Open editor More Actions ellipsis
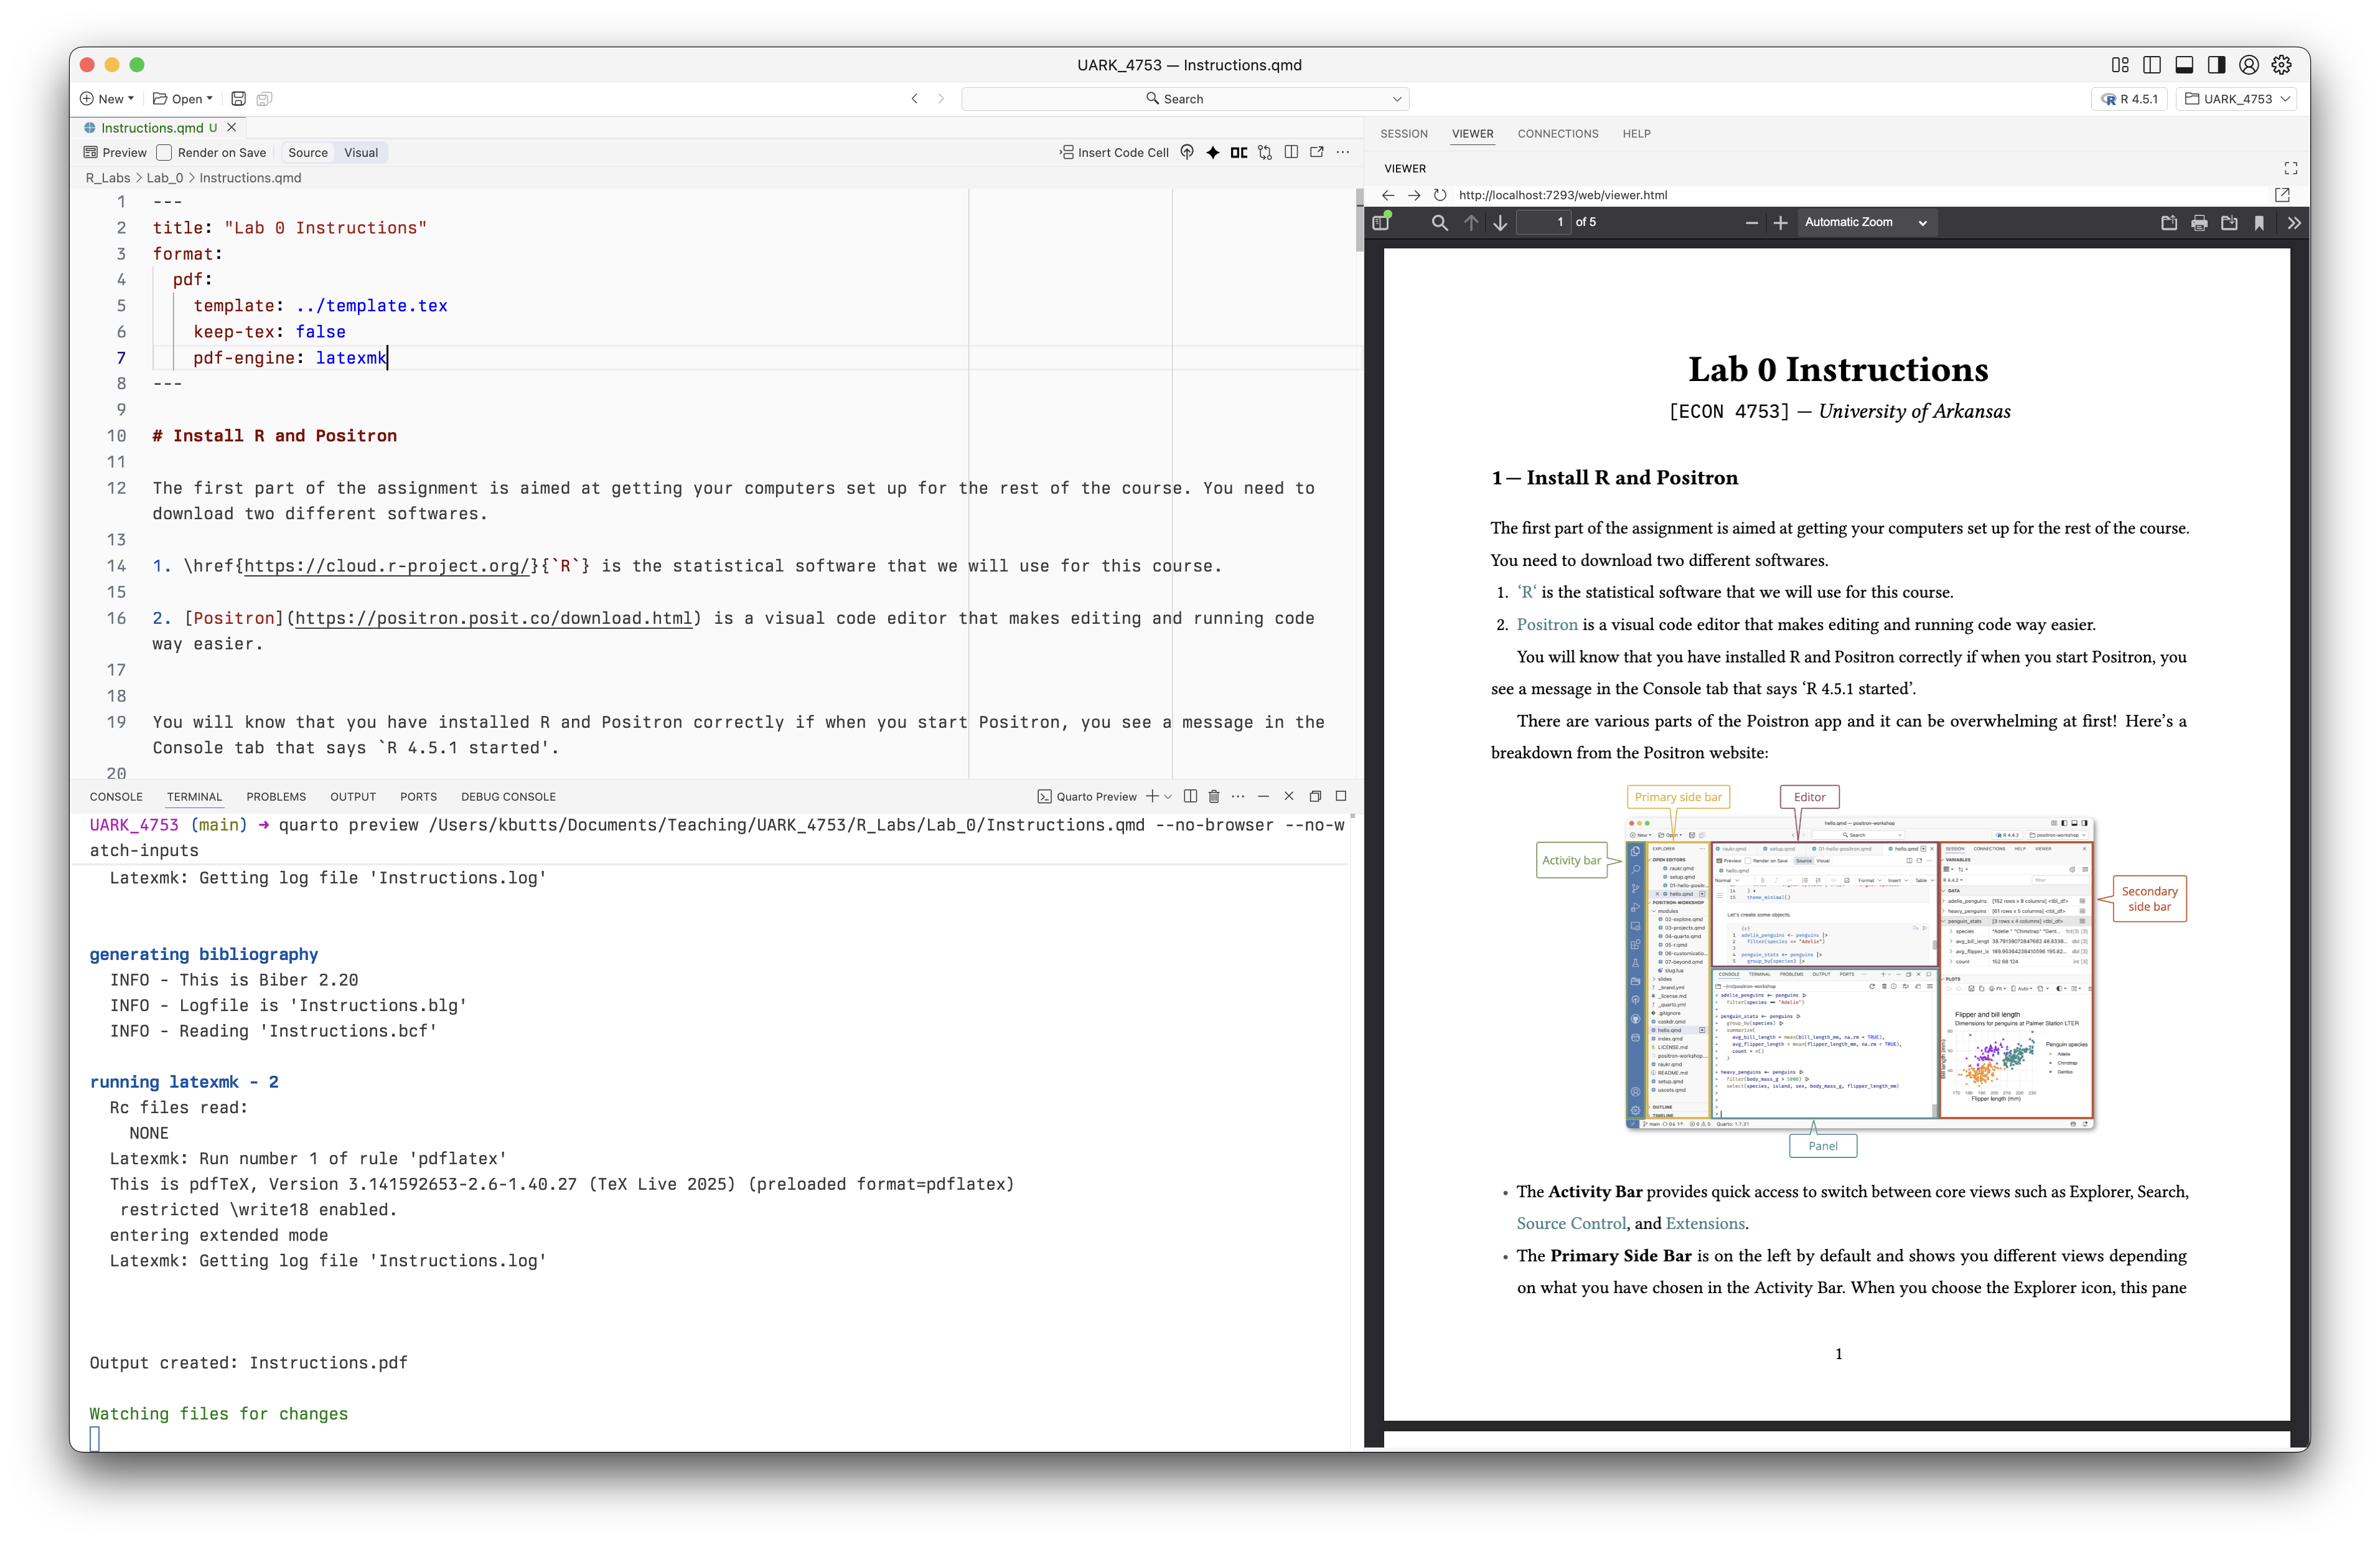 (x=1343, y=152)
